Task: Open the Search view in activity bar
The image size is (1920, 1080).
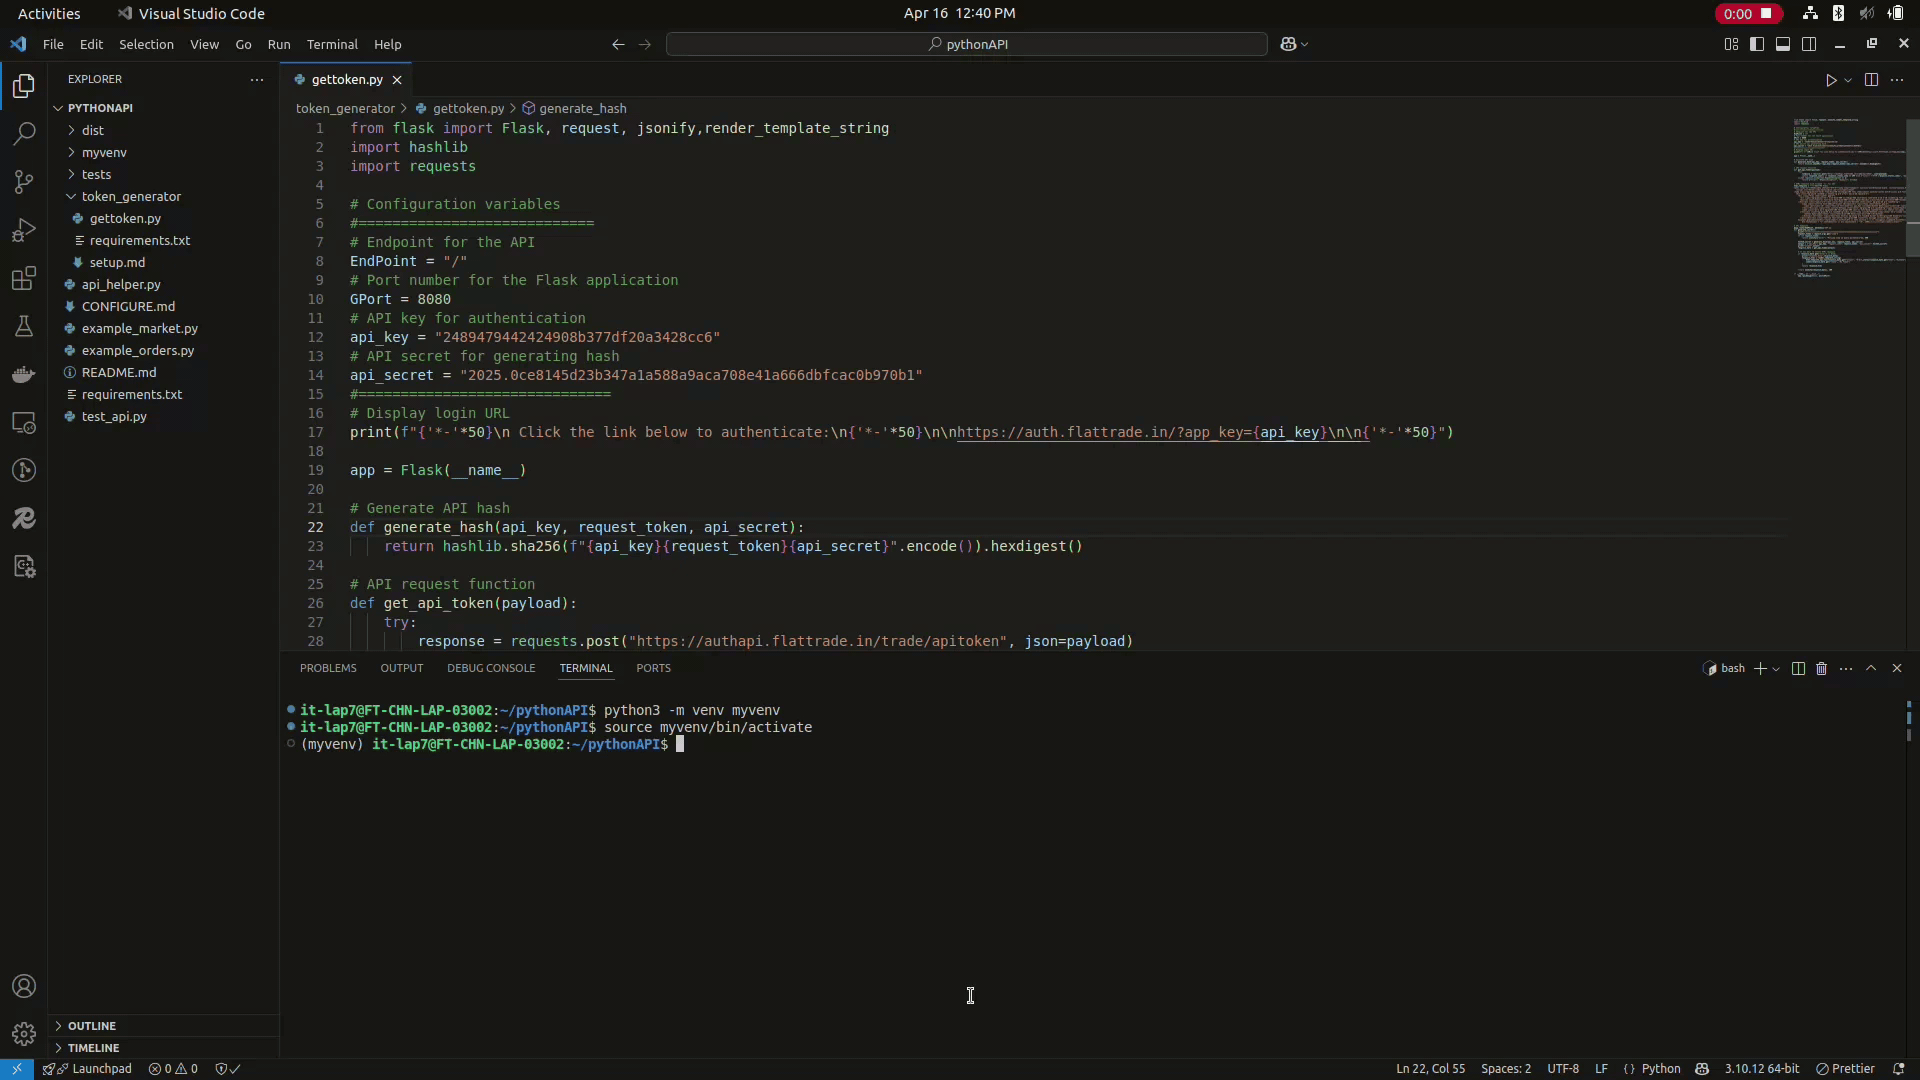Action: 24,134
